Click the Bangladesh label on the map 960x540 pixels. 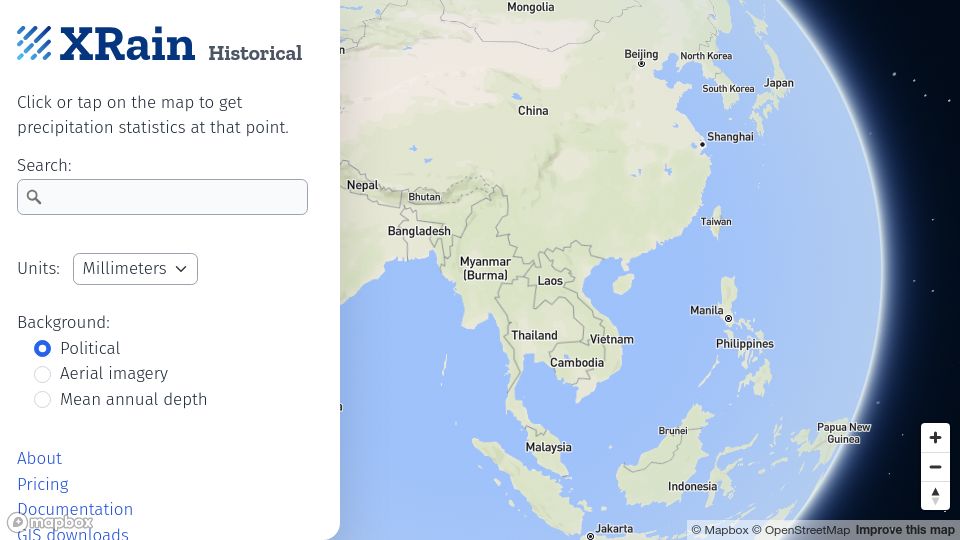pyautogui.click(x=419, y=231)
